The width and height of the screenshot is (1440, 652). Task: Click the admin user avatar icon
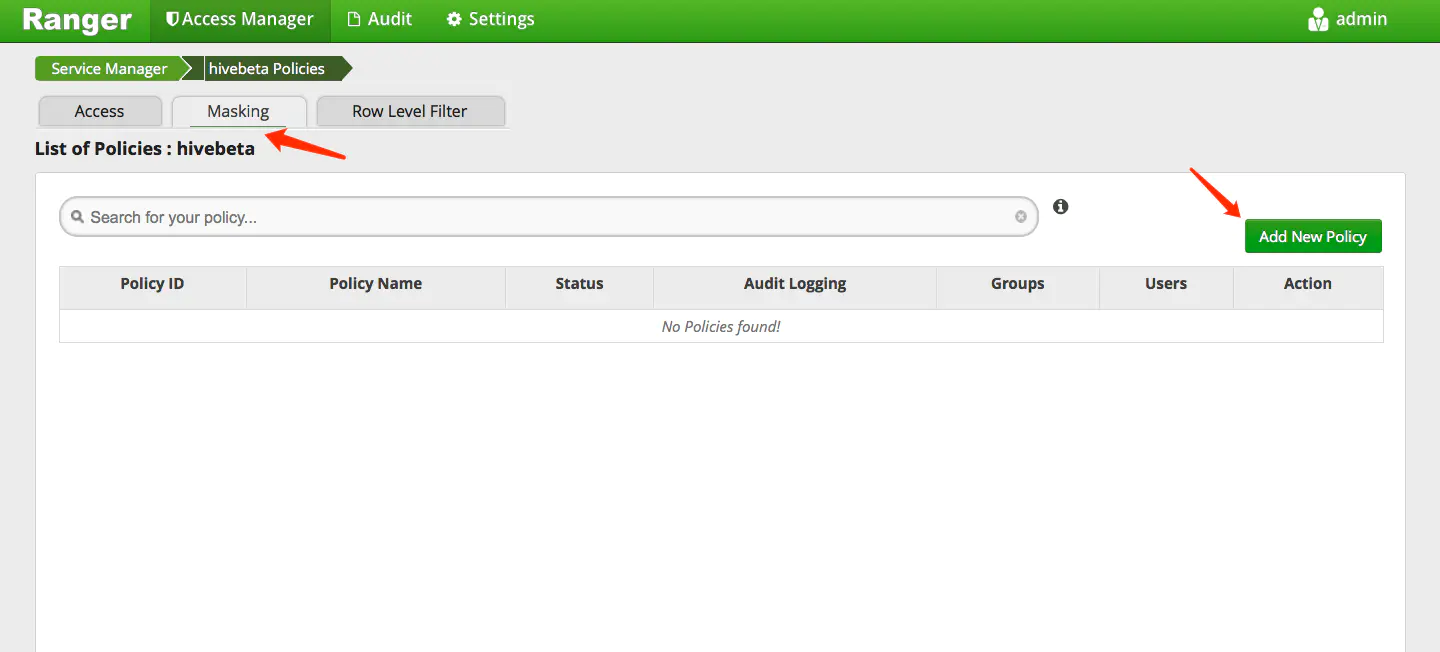coord(1318,20)
